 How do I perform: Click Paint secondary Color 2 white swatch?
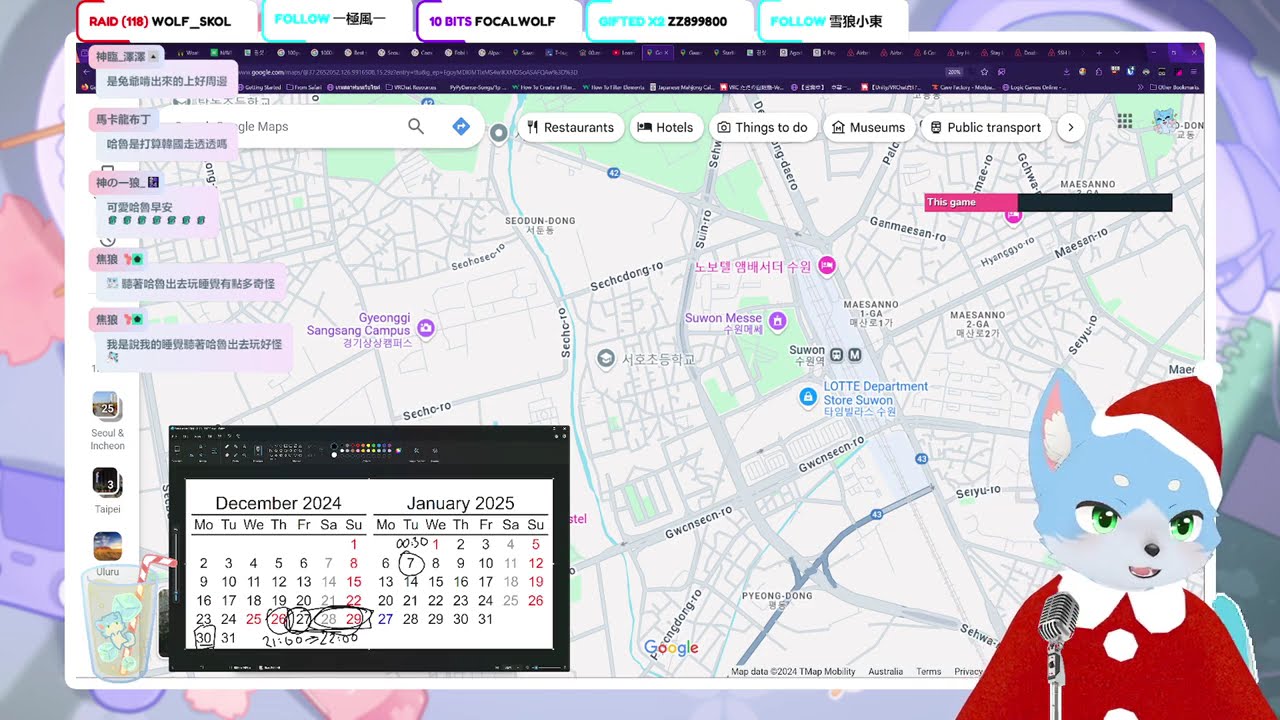334,455
